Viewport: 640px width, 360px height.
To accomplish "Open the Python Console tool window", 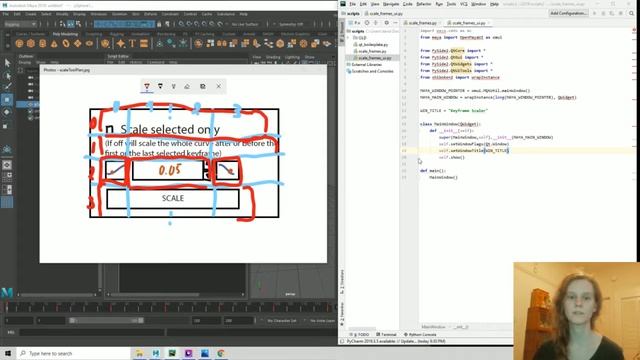I will click(420, 335).
